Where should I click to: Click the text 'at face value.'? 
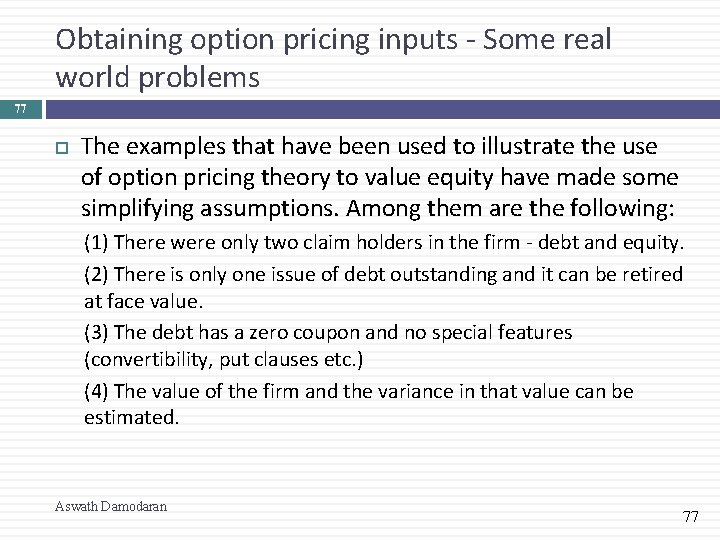(143, 302)
